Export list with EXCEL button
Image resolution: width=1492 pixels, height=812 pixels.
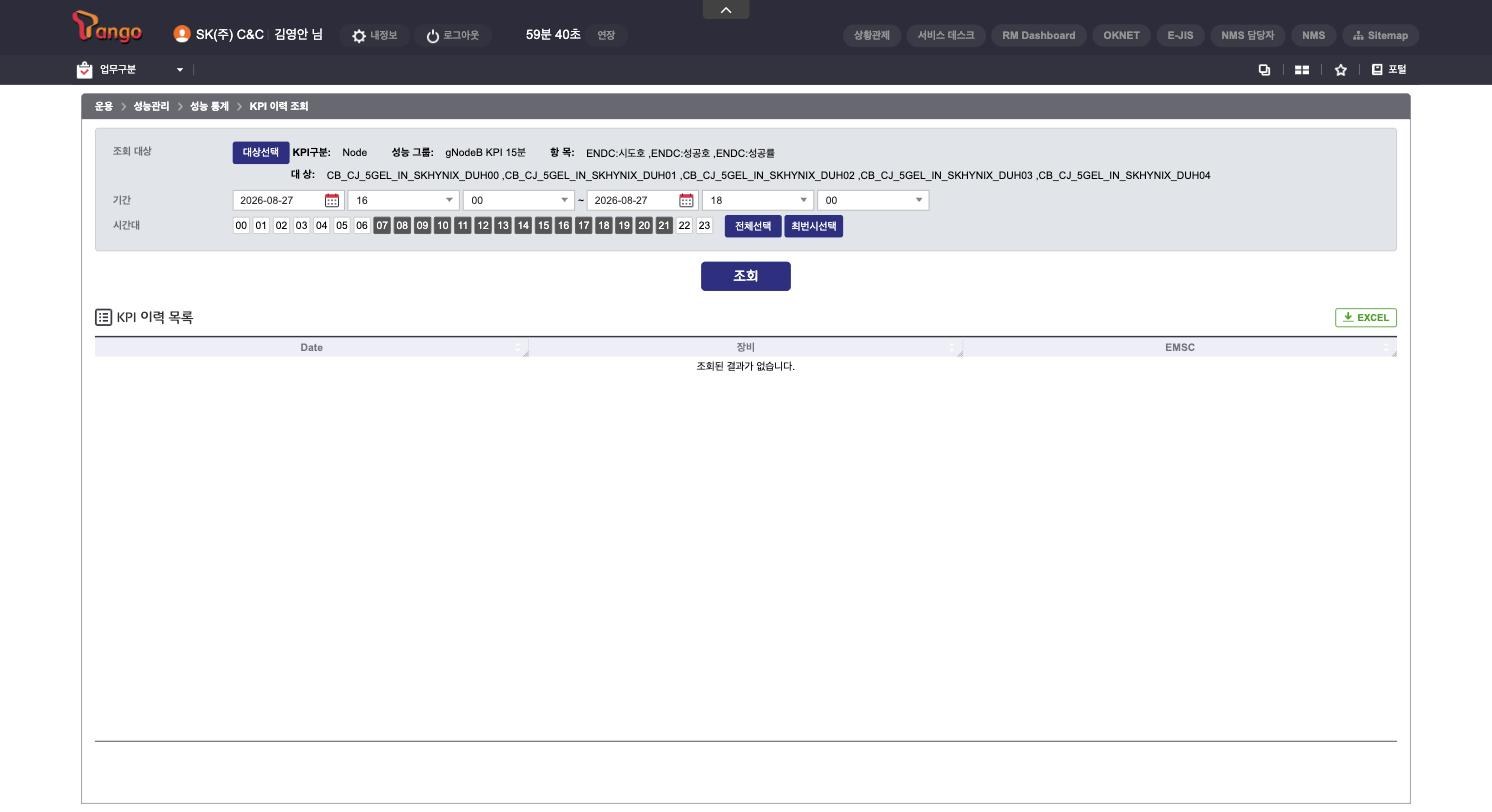coord(1366,318)
